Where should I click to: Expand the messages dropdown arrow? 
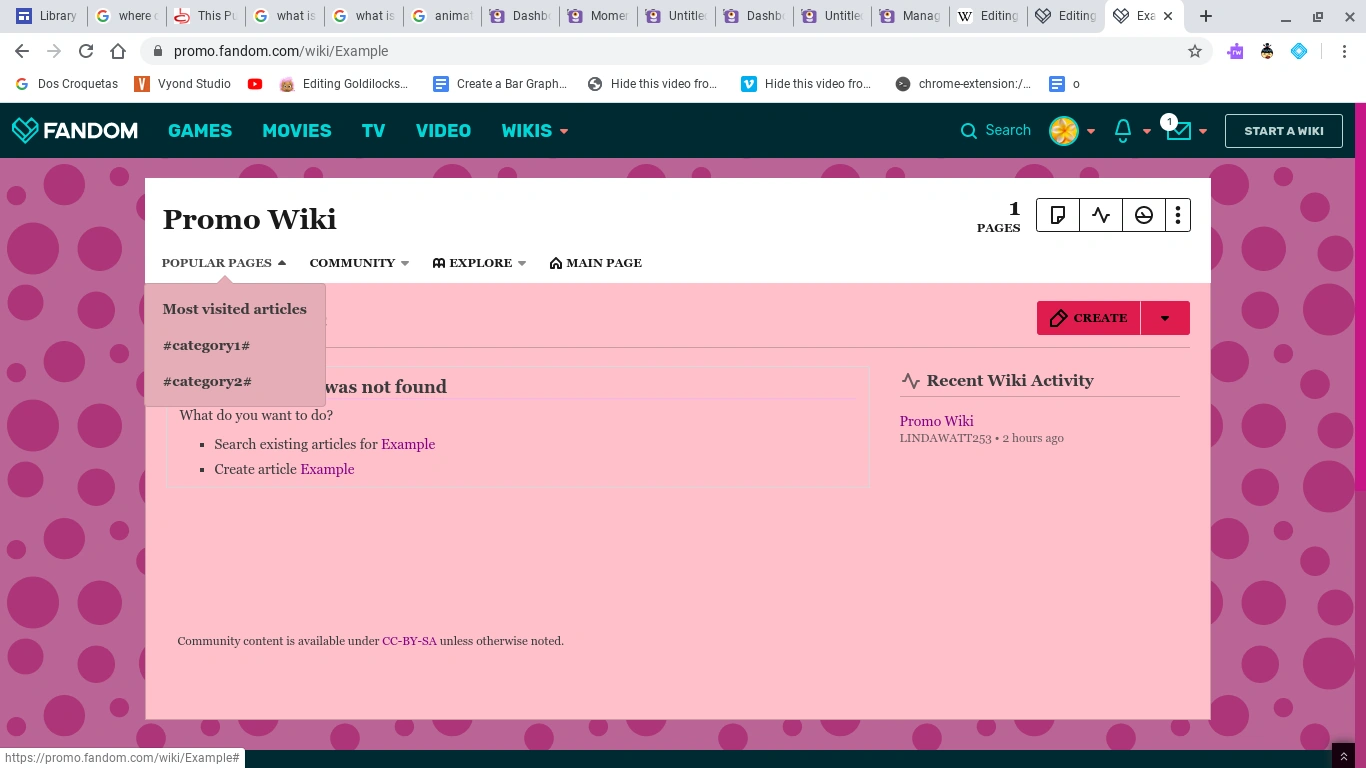click(1203, 131)
